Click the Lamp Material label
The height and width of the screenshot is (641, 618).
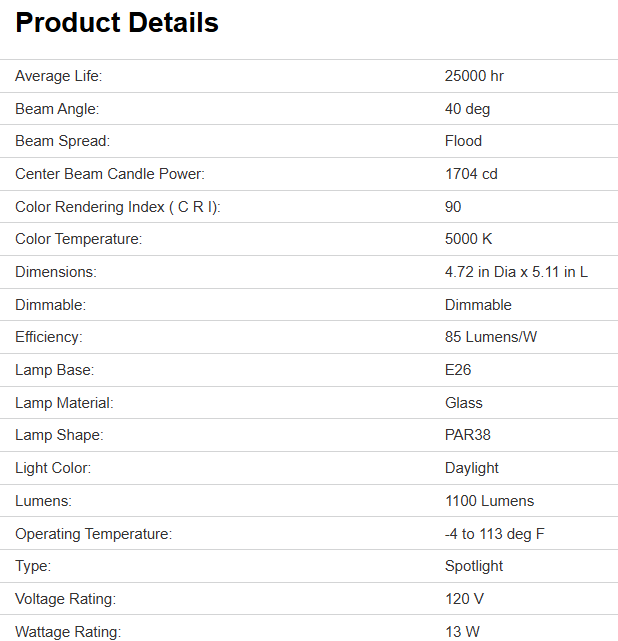(x=64, y=403)
